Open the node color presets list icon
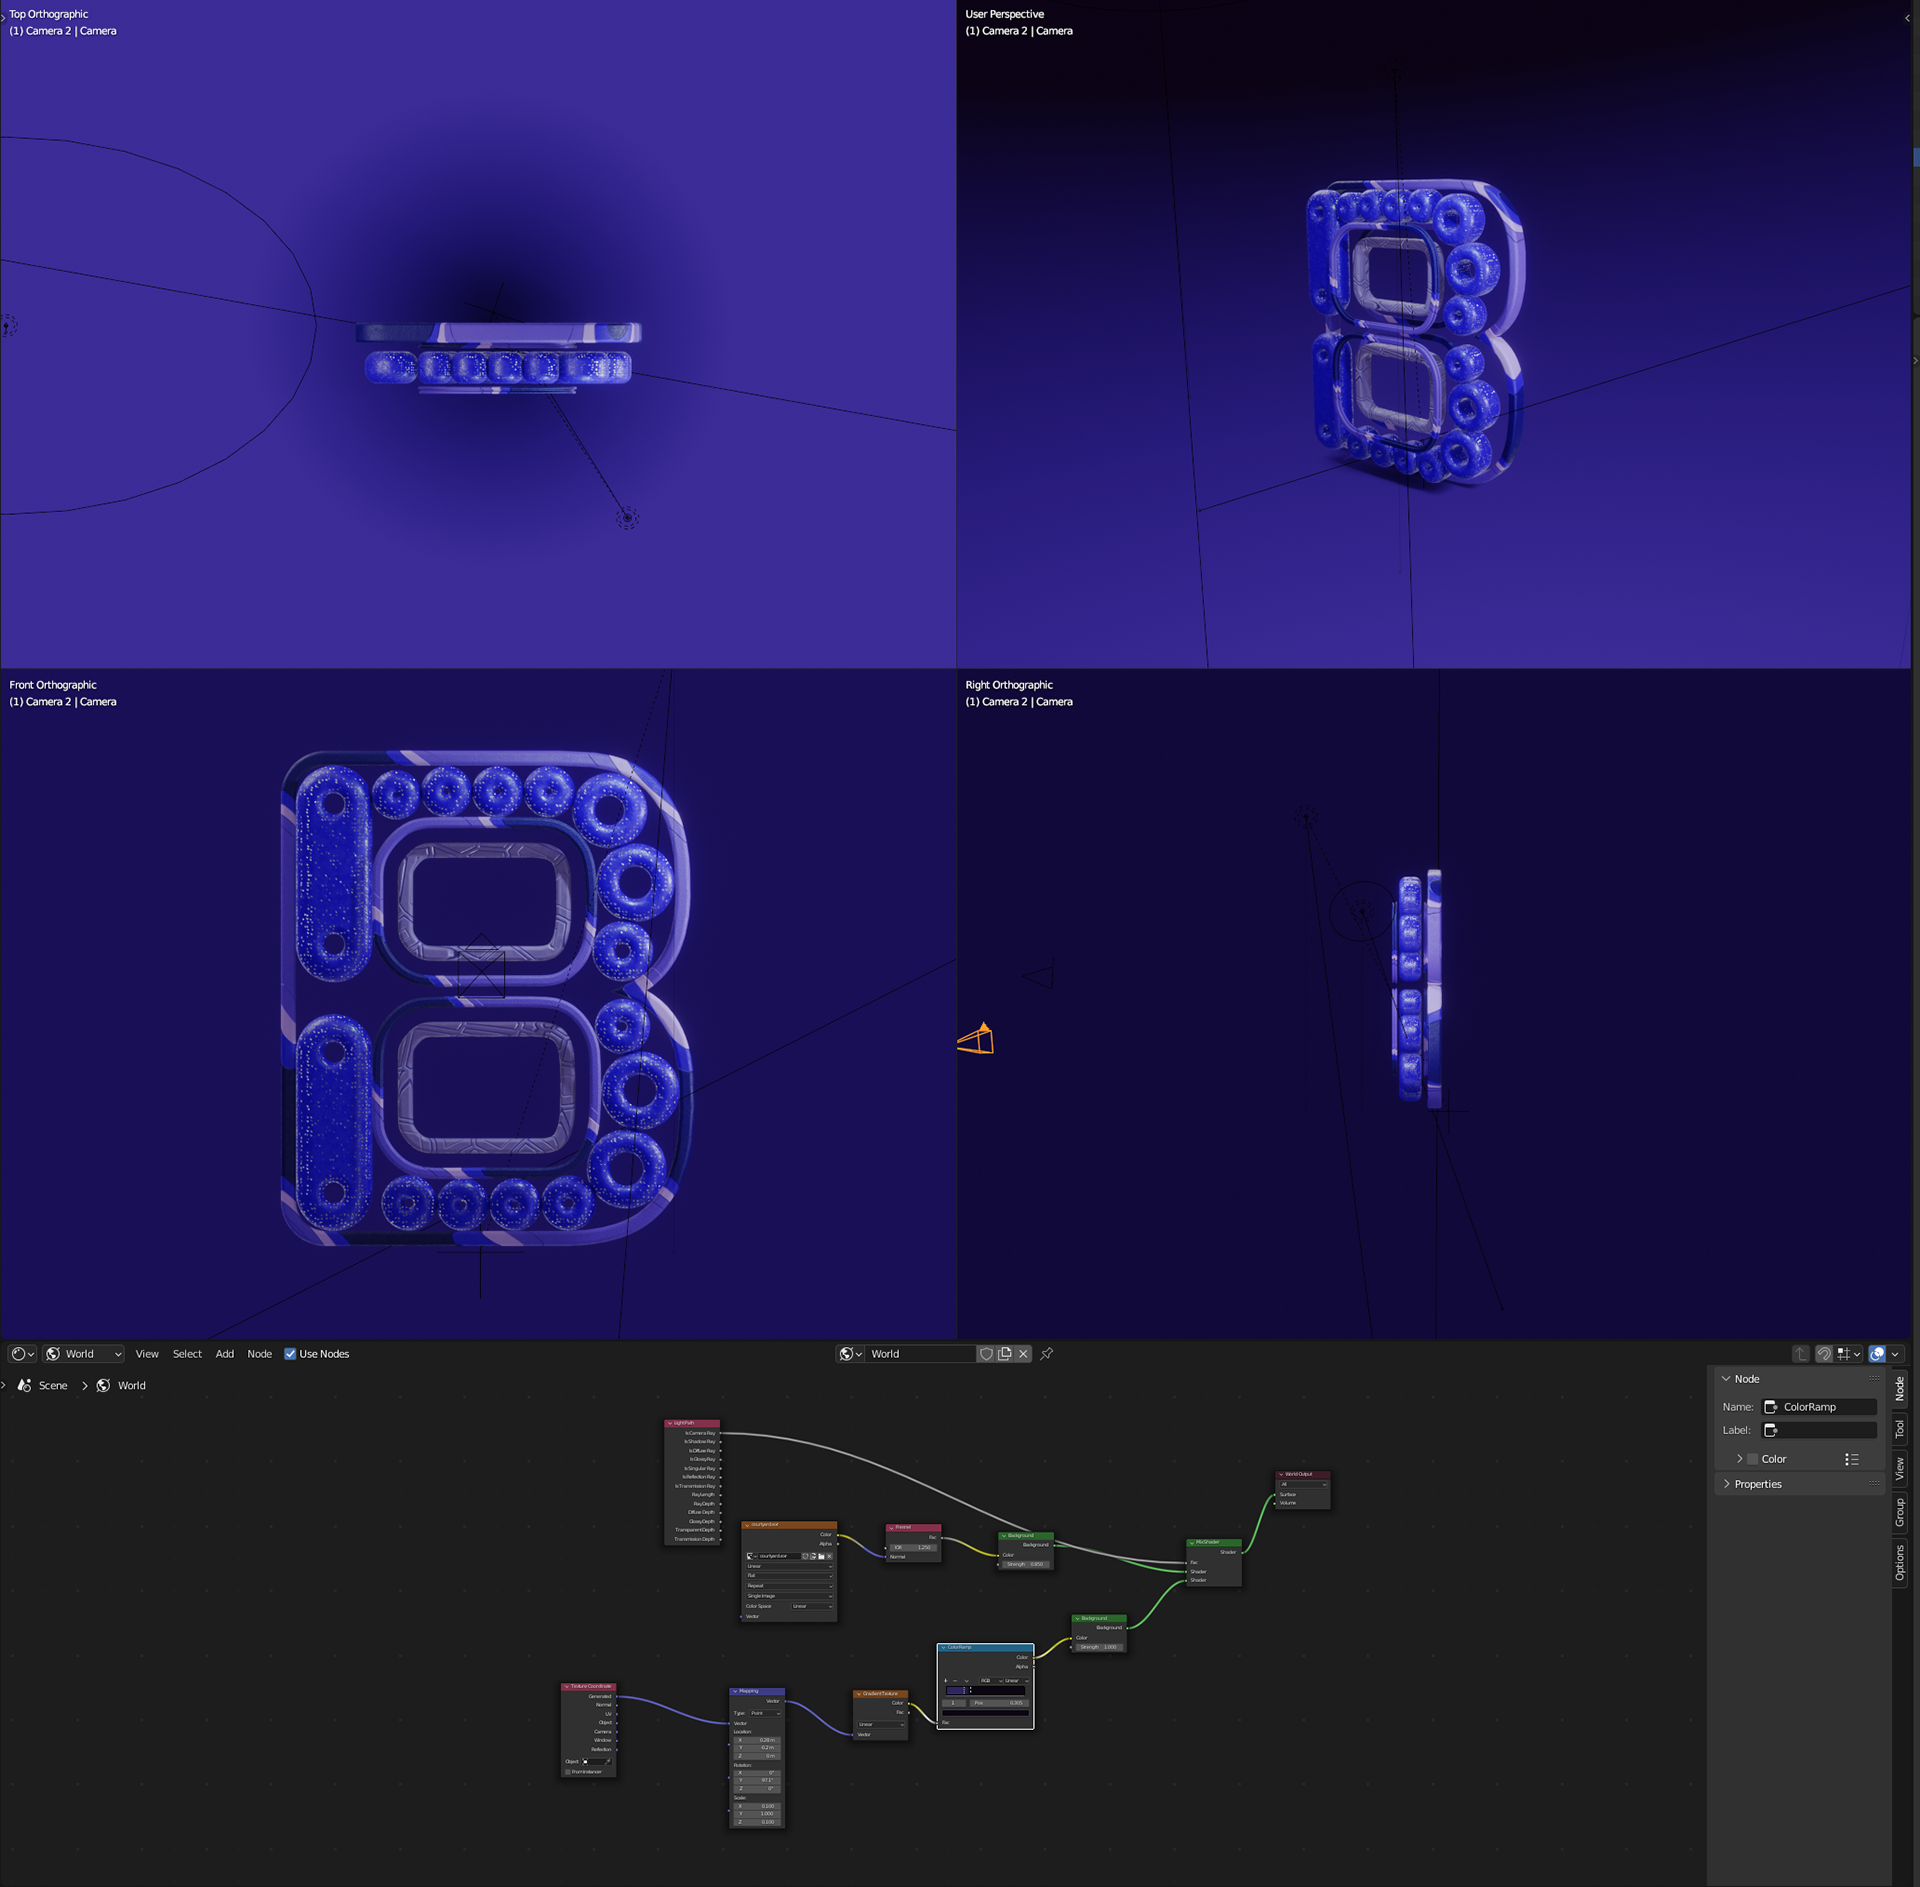The height and width of the screenshot is (1887, 1920). click(x=1851, y=1459)
